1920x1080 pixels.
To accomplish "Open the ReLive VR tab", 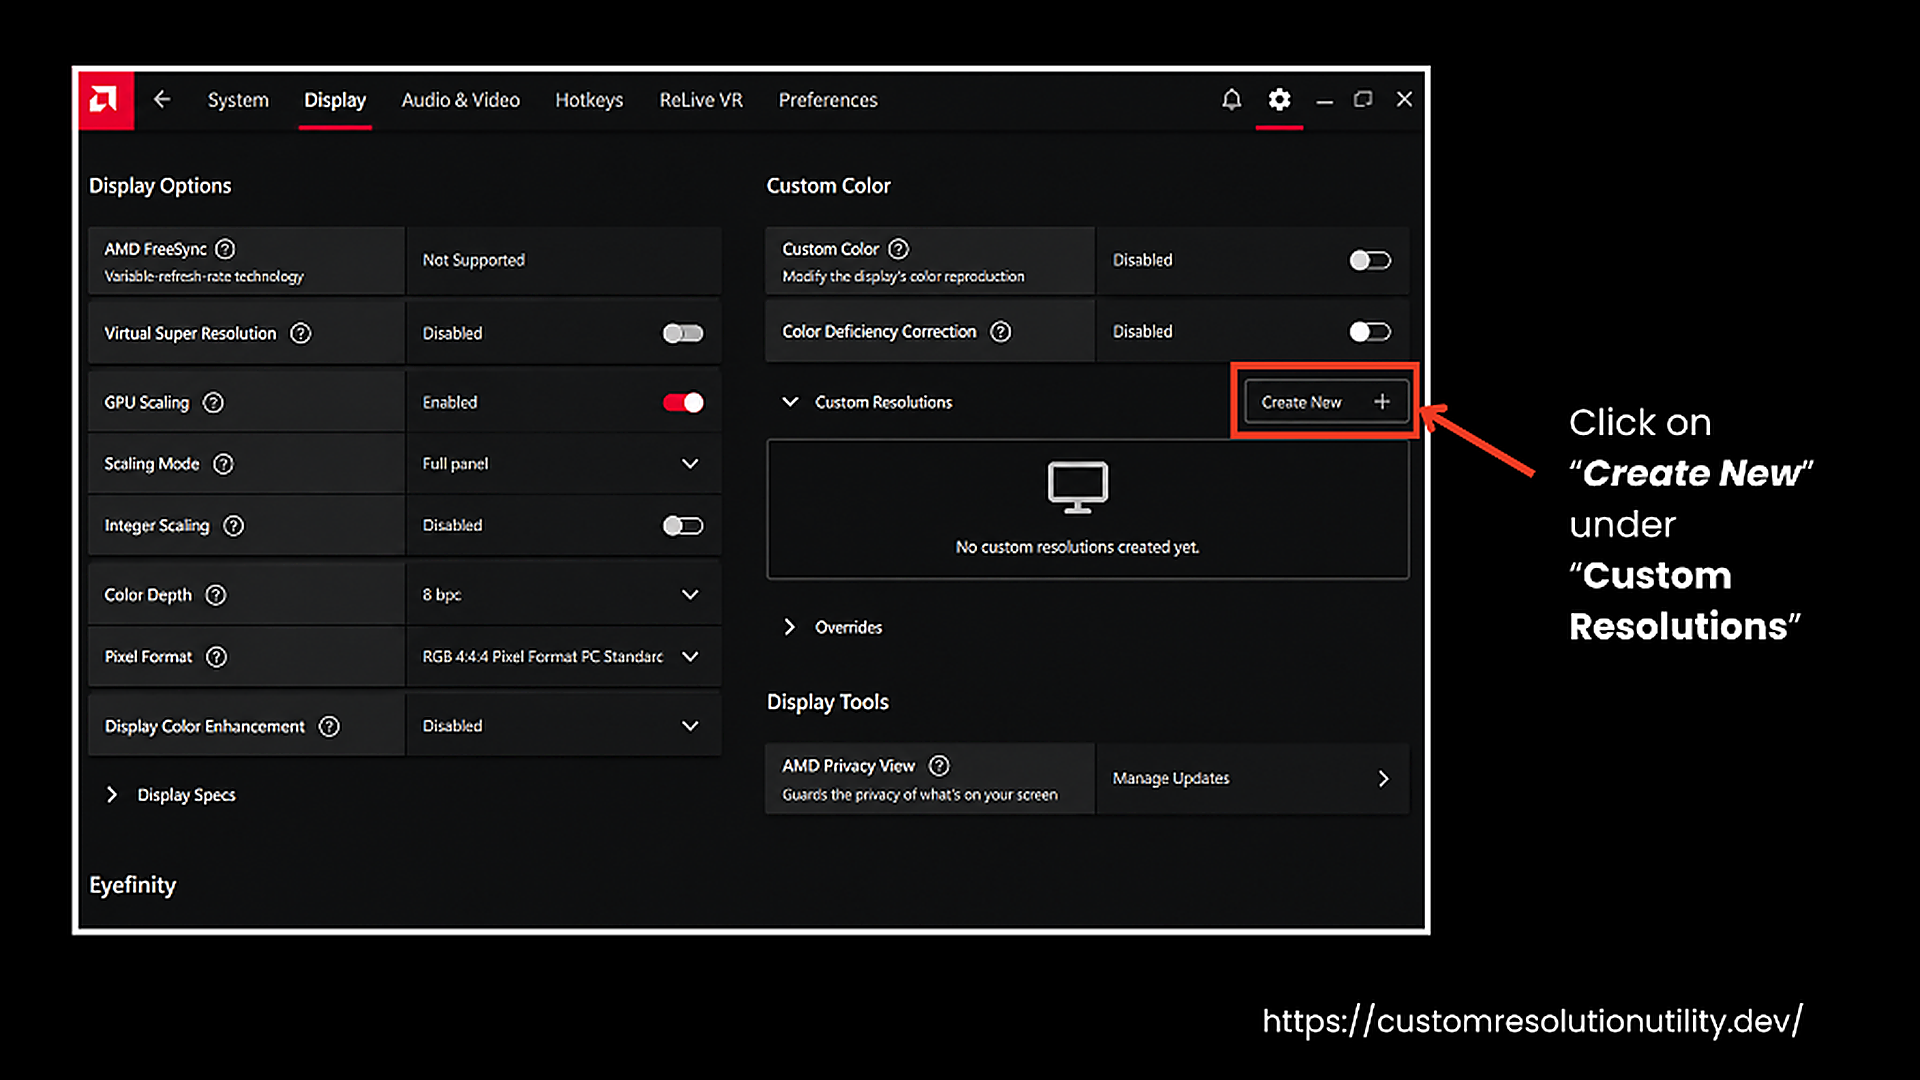I will click(701, 100).
